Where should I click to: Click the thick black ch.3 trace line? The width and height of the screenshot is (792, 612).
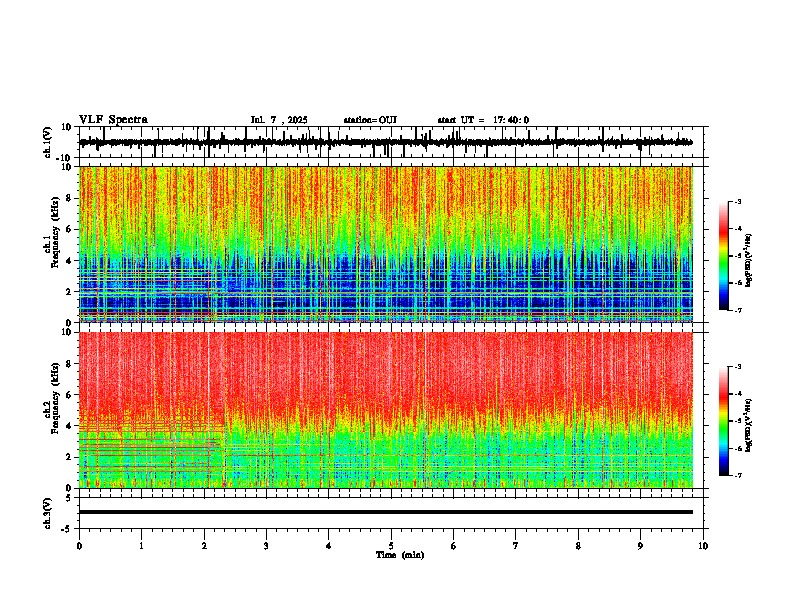(386, 512)
